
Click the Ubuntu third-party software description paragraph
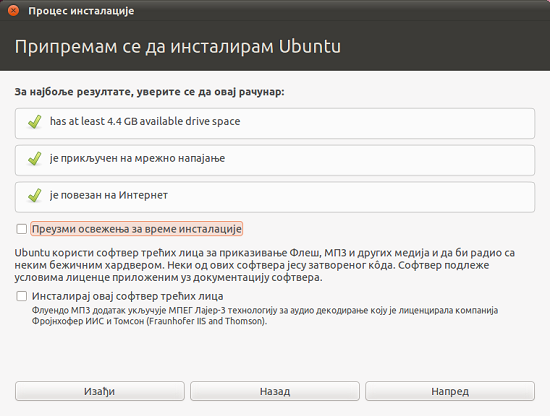[264, 265]
